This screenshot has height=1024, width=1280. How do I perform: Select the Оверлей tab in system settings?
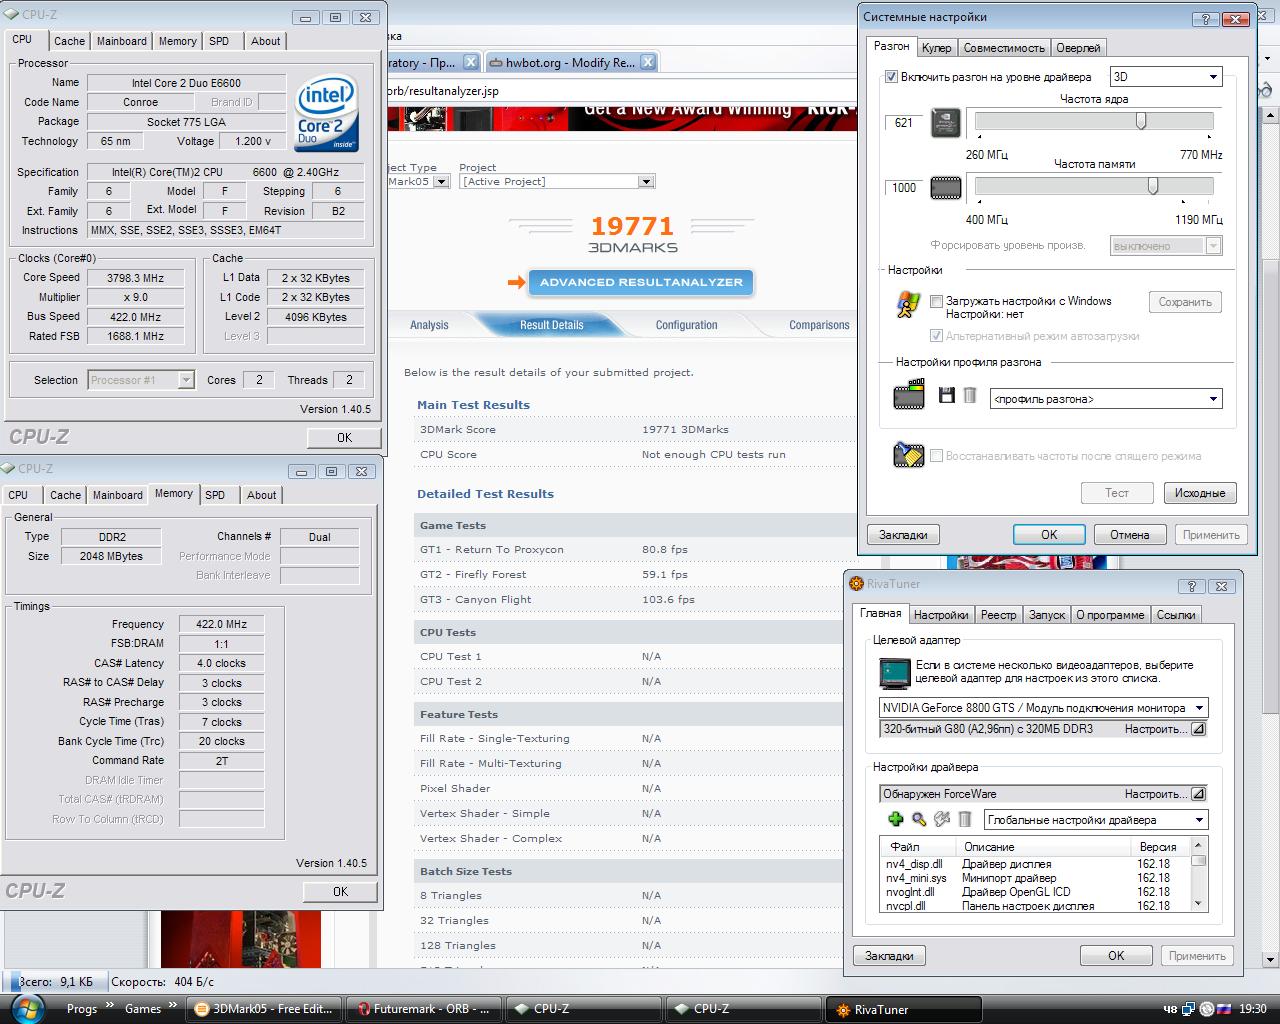click(1078, 48)
